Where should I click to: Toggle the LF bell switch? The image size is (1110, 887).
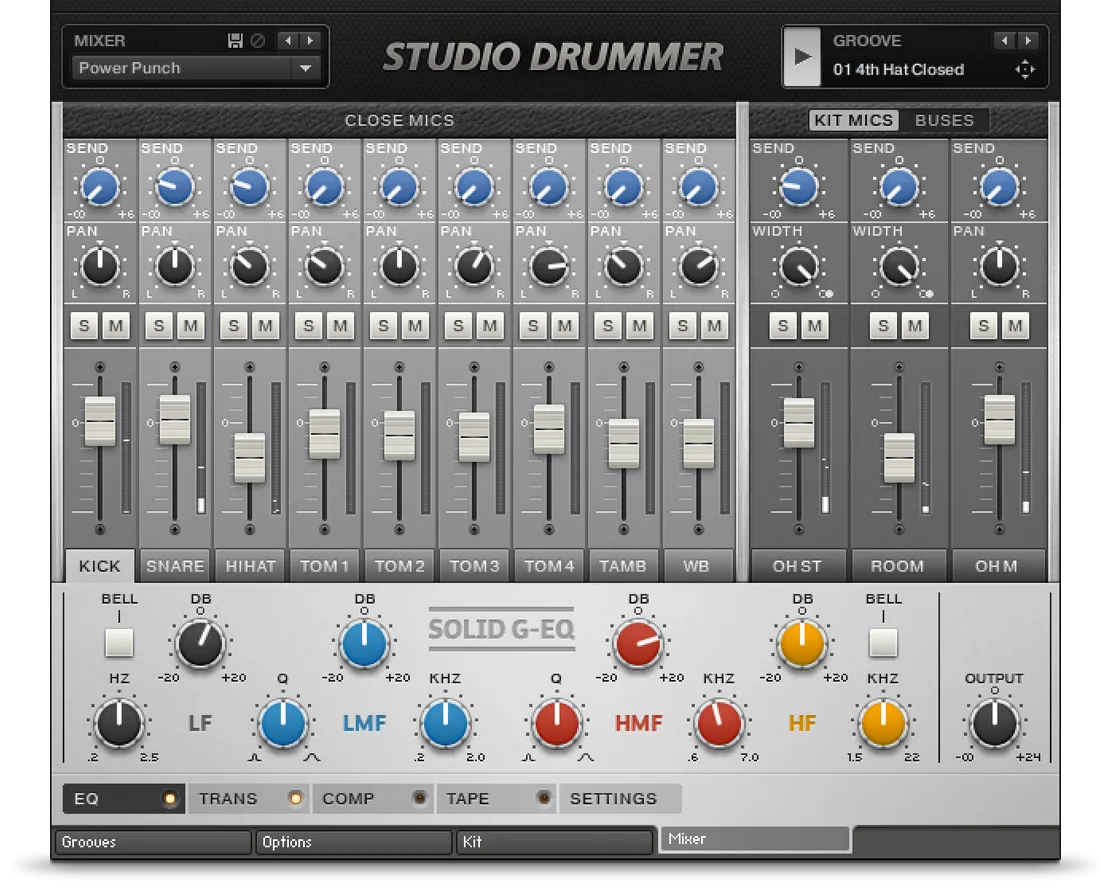tap(119, 643)
